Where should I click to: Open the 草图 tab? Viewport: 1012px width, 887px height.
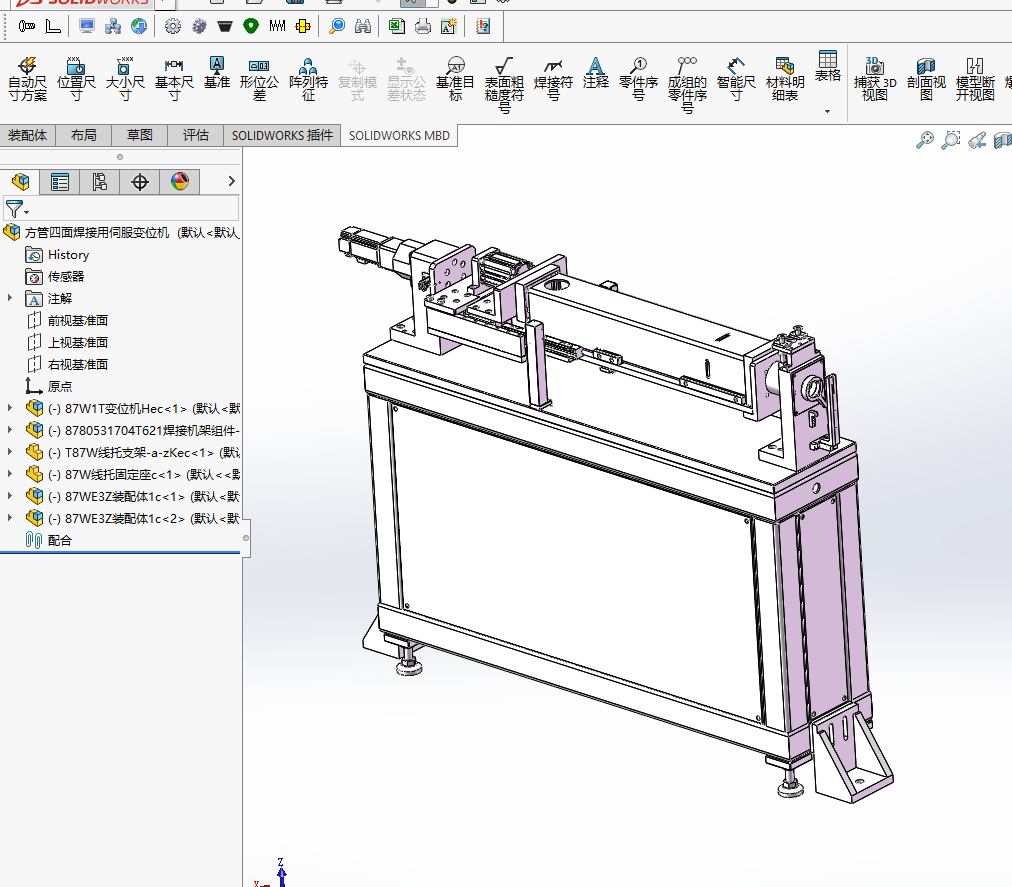click(139, 135)
